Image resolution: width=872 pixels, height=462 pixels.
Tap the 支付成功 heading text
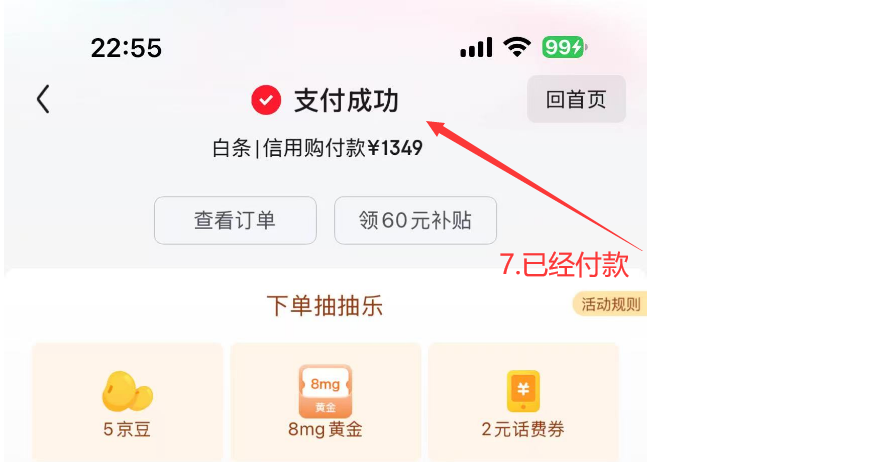point(346,101)
